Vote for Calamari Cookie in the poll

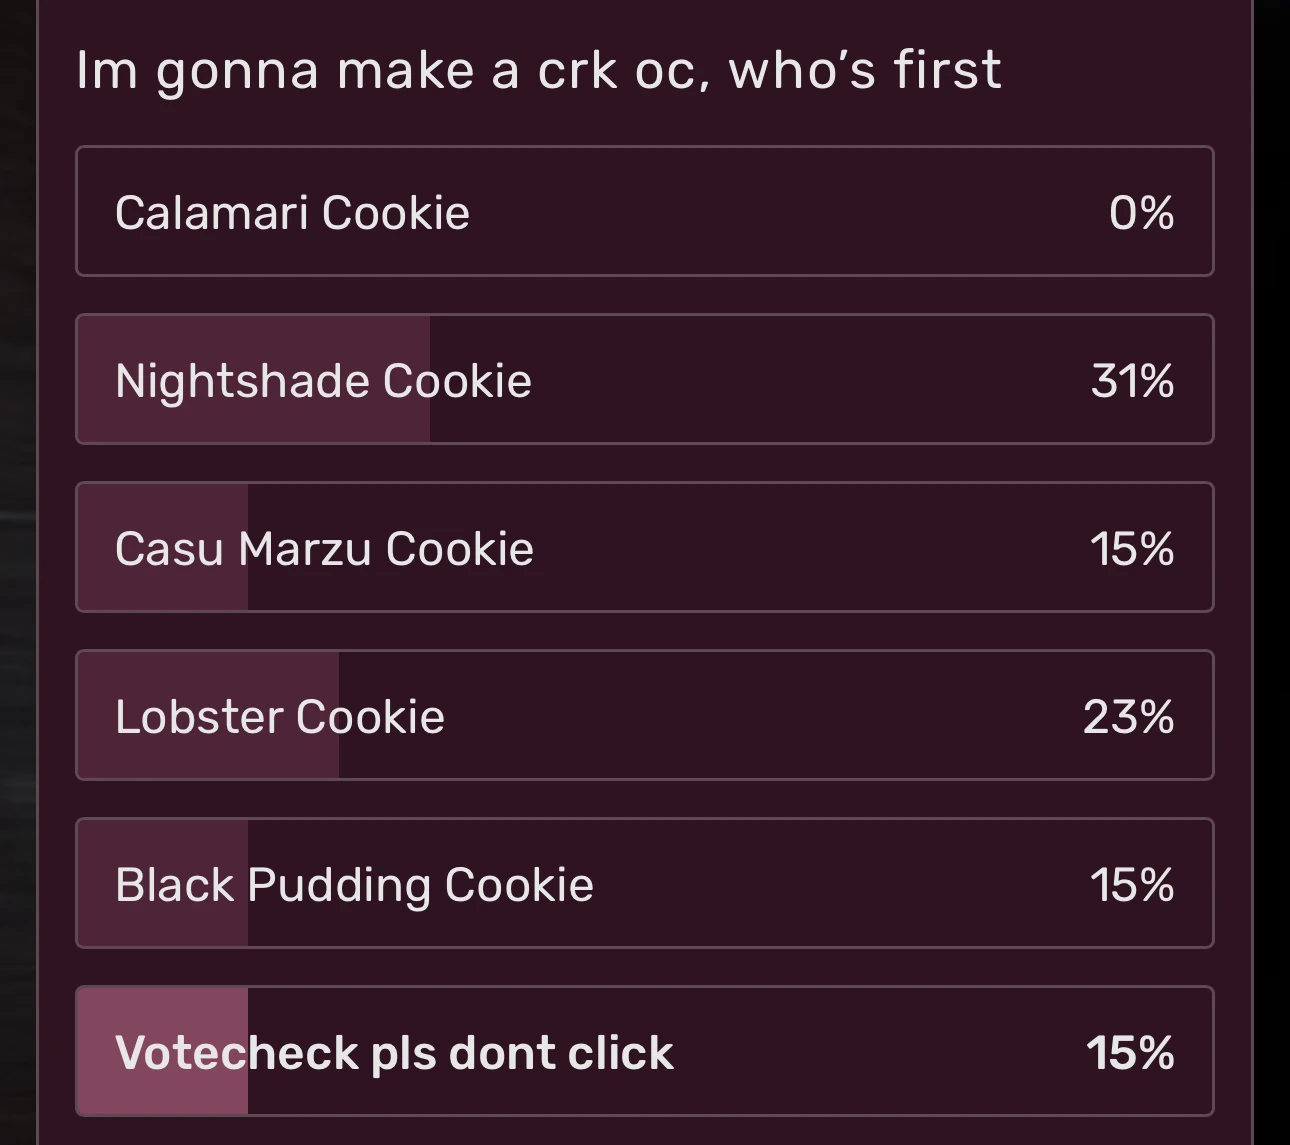[x=643, y=212]
